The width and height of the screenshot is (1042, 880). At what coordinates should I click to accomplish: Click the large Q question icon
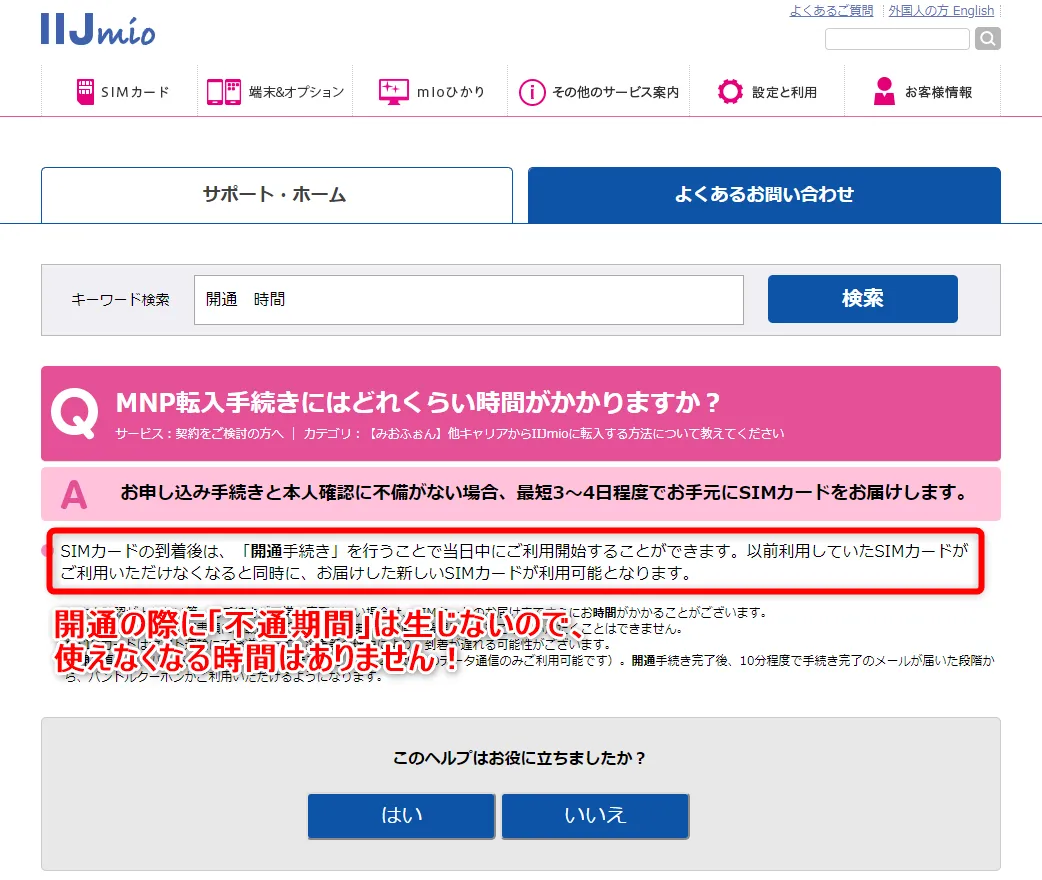click(x=74, y=413)
